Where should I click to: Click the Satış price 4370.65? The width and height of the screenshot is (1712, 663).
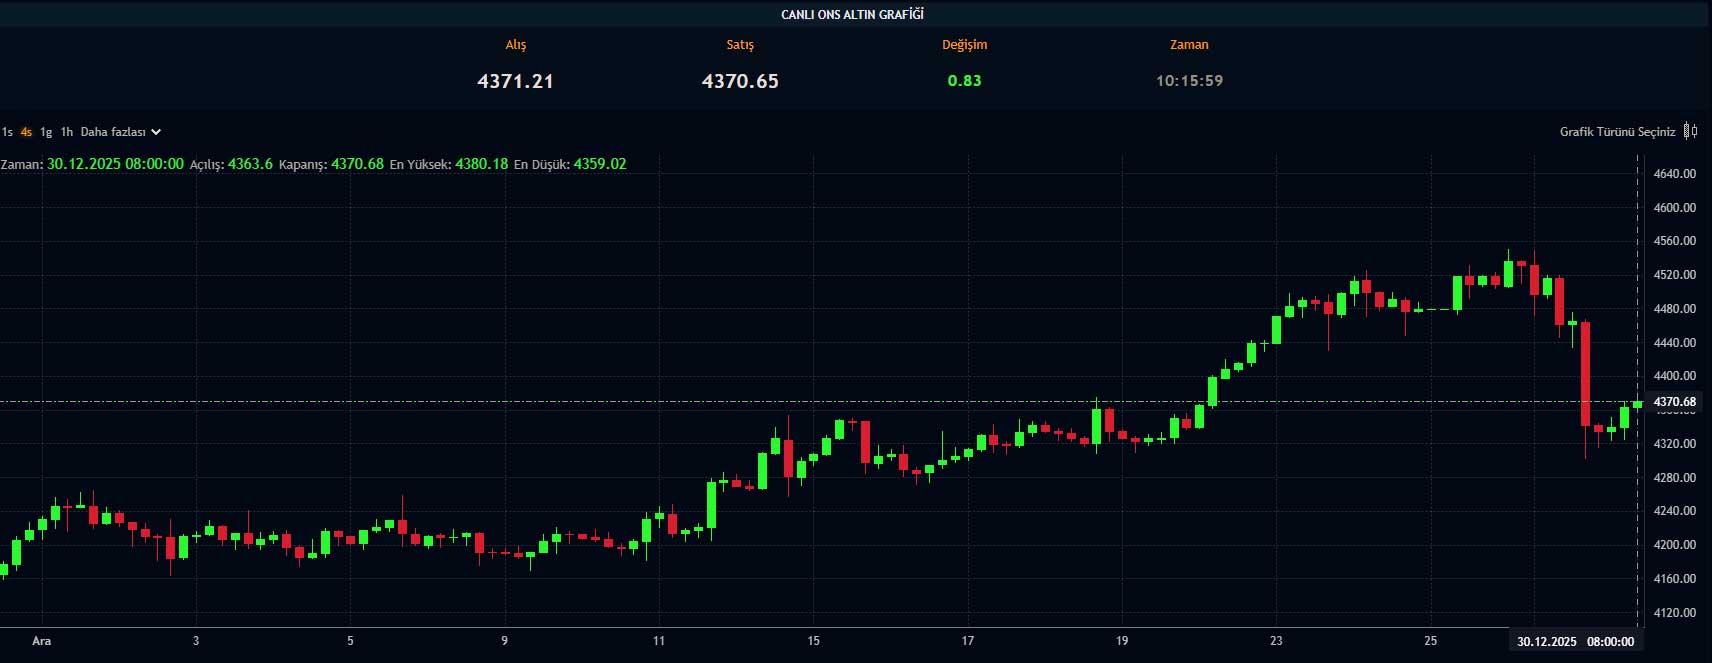pyautogui.click(x=740, y=81)
